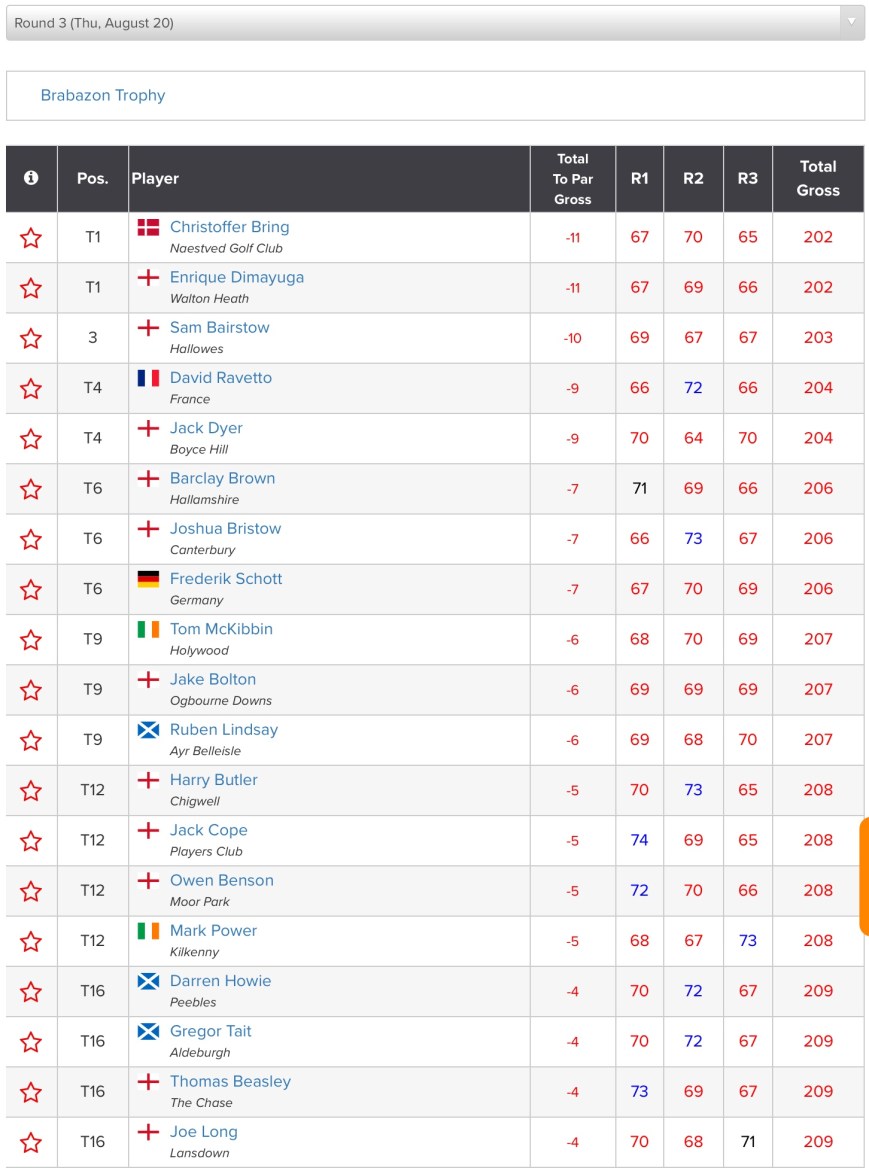Click the Total To Par Gross header

572,178
